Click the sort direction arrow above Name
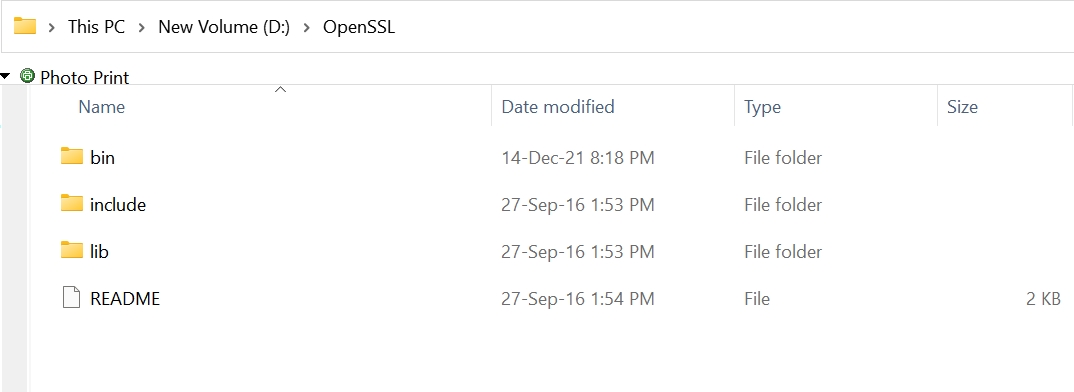The height and width of the screenshot is (392, 1074). pos(280,90)
